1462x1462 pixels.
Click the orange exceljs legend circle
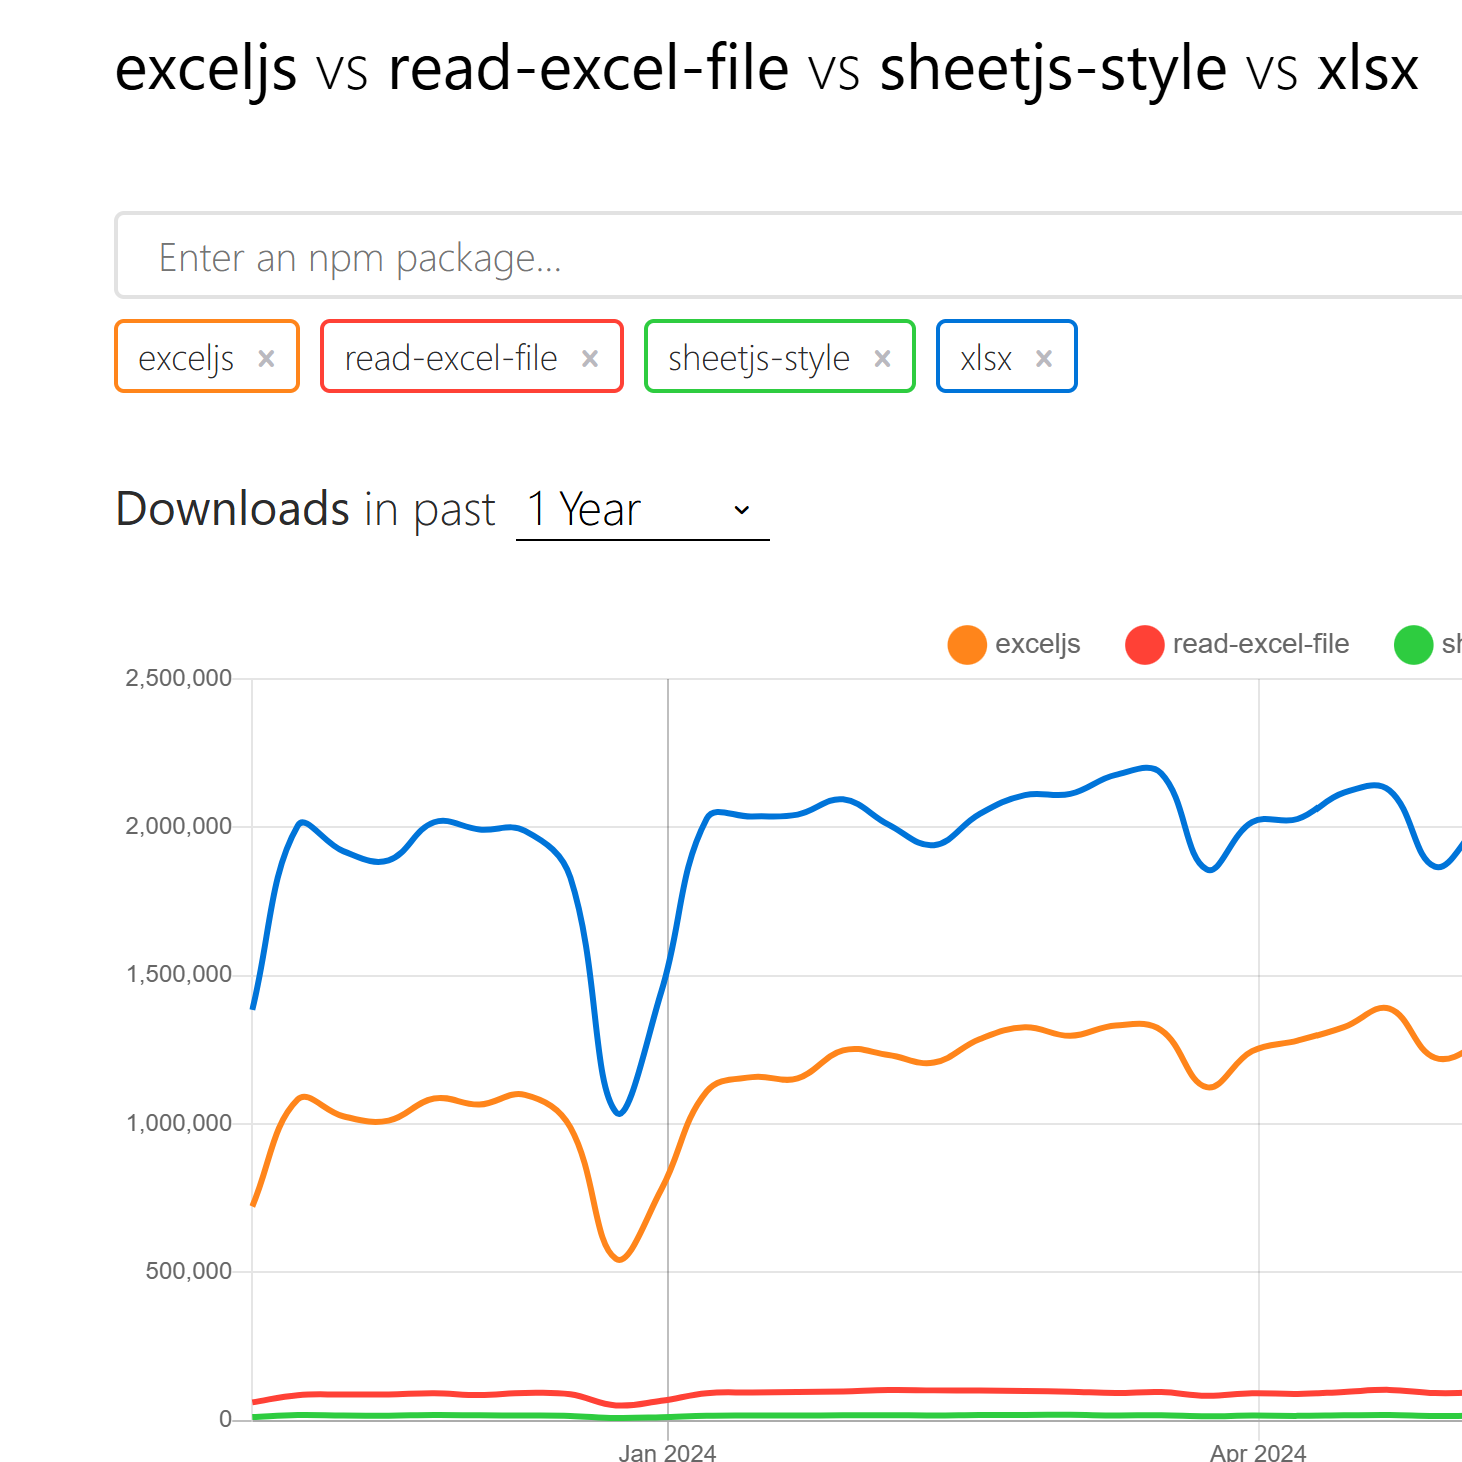point(967,645)
